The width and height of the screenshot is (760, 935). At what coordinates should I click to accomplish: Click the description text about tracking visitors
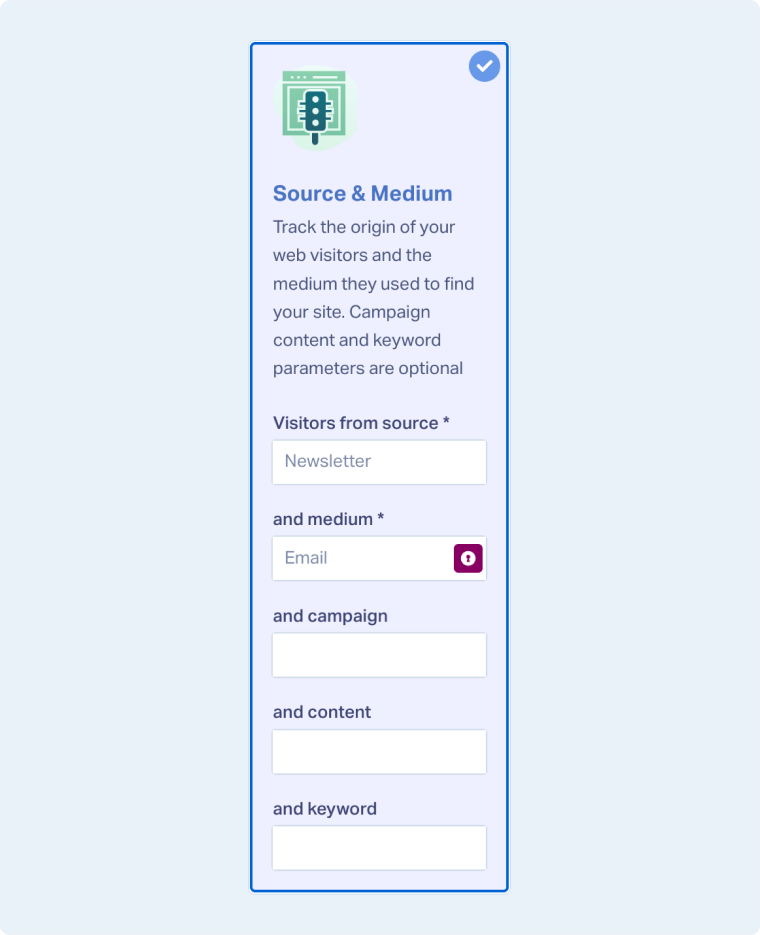(x=372, y=297)
